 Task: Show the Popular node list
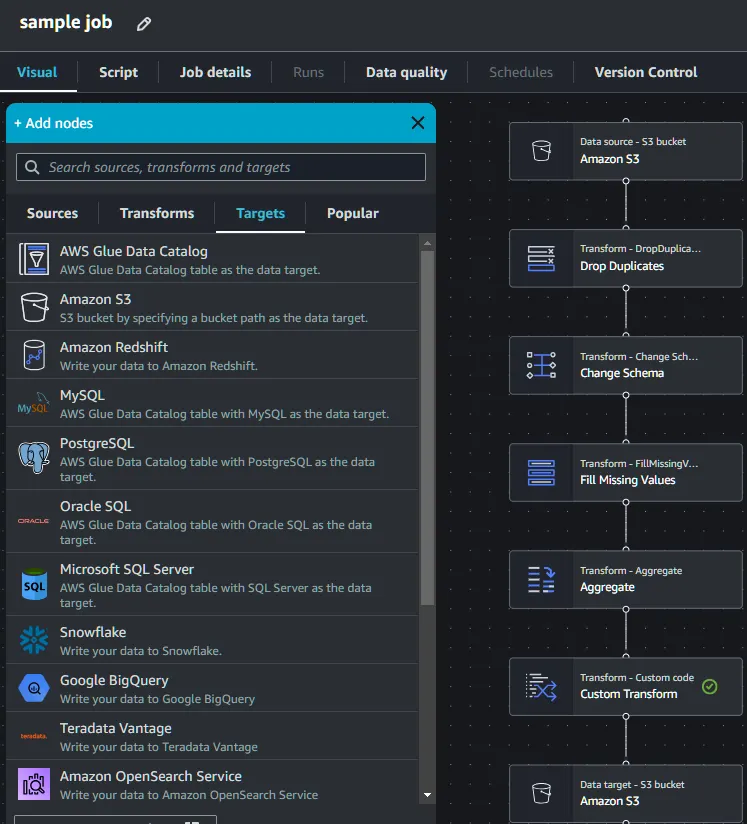[353, 213]
